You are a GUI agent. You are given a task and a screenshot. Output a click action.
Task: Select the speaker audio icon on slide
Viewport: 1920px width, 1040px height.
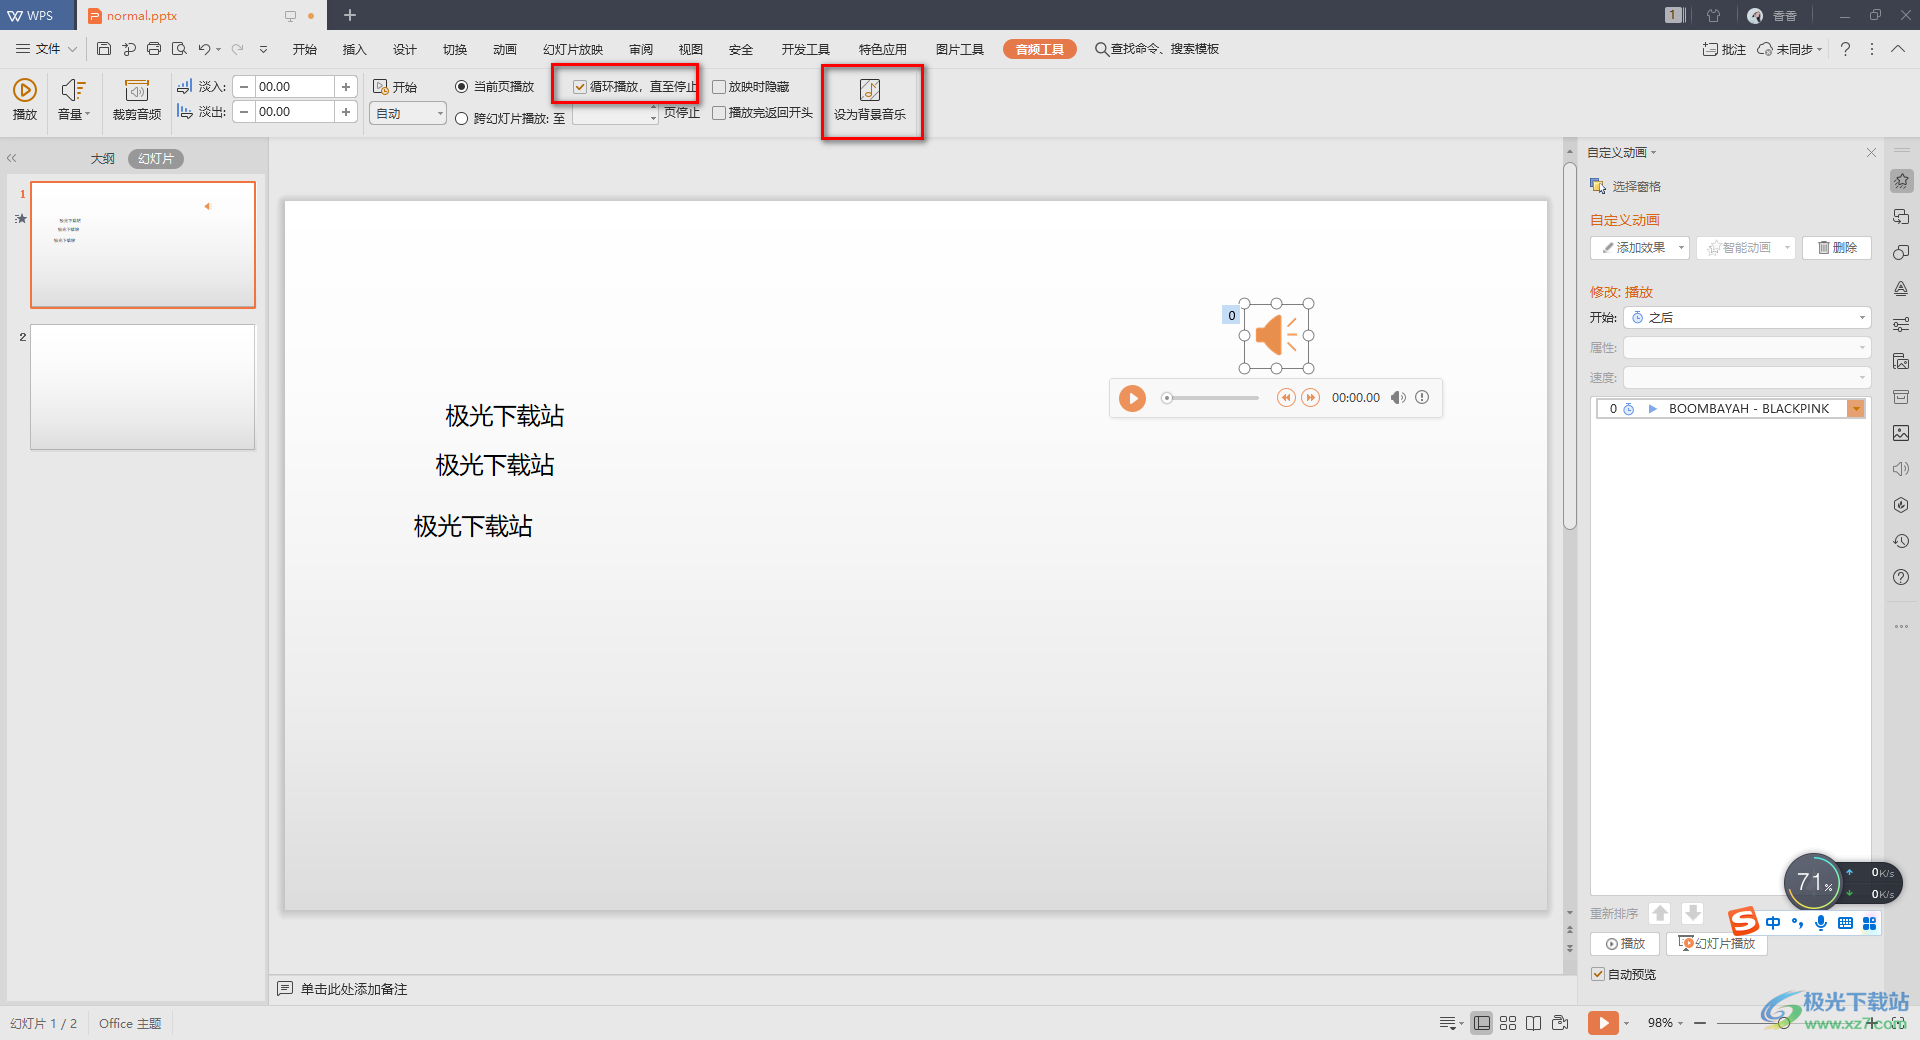(x=1277, y=335)
